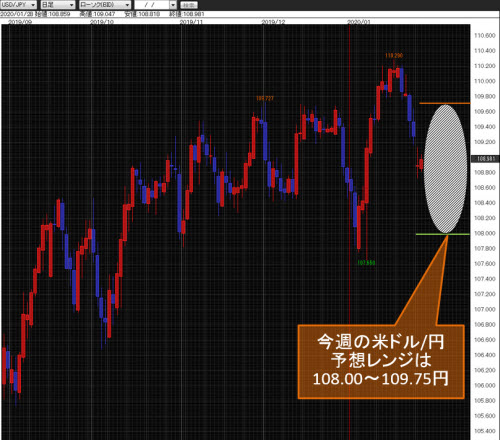Viewport: 500px width, 440px height.
Task: Click the 2019/12 date axis label
Action: tap(273, 22)
